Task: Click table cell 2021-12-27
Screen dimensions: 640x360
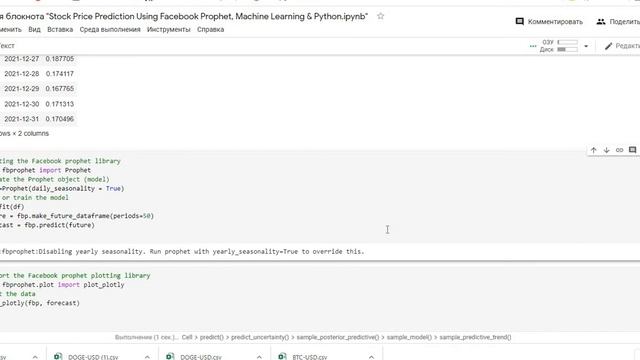Action: [x=22, y=59]
